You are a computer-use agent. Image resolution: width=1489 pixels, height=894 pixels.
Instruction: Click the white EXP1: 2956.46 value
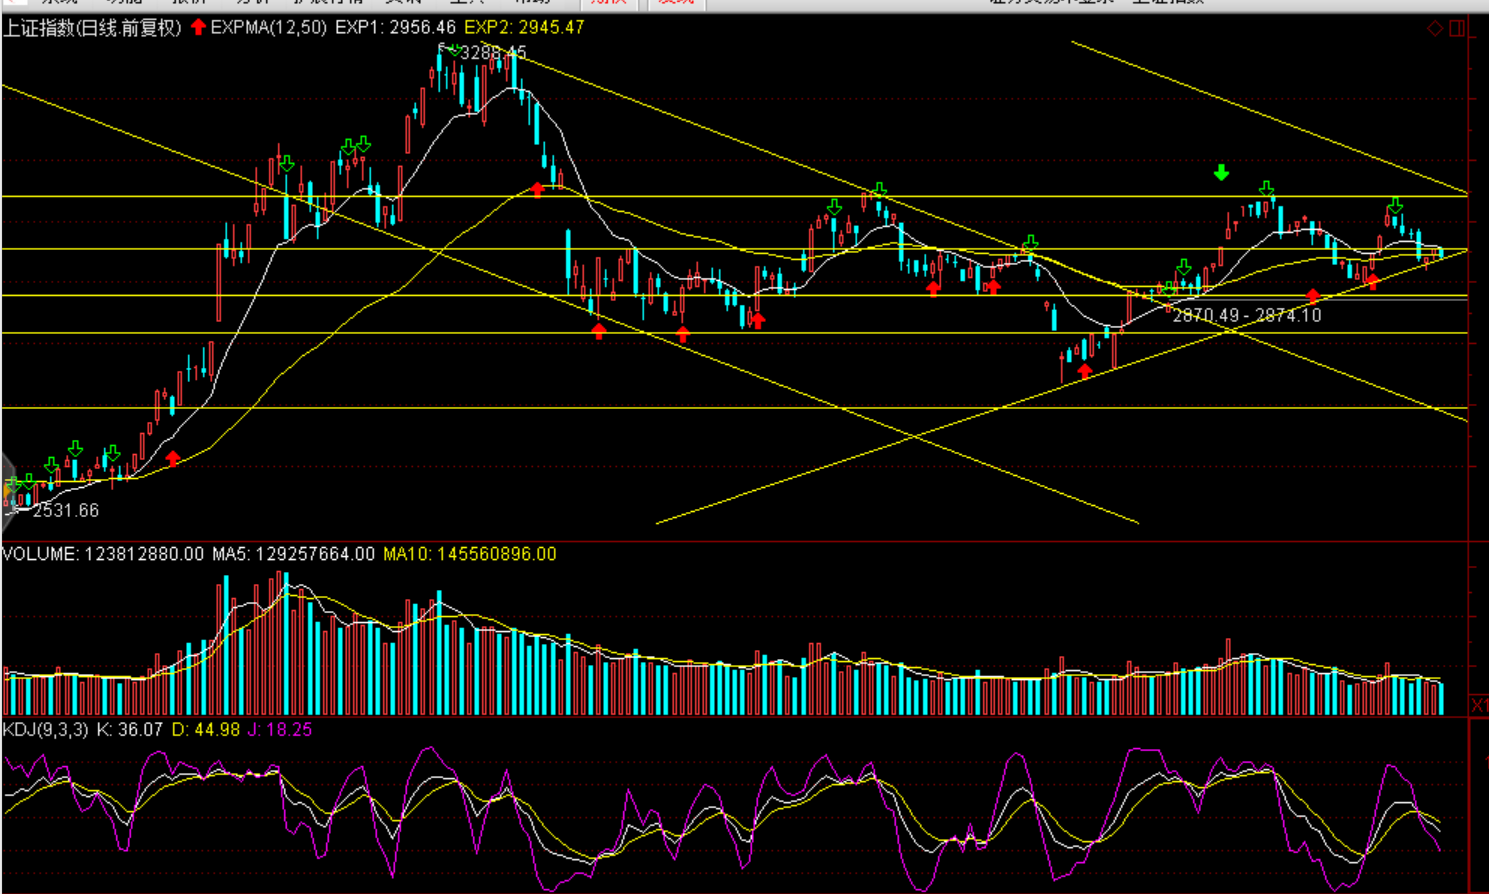click(395, 28)
